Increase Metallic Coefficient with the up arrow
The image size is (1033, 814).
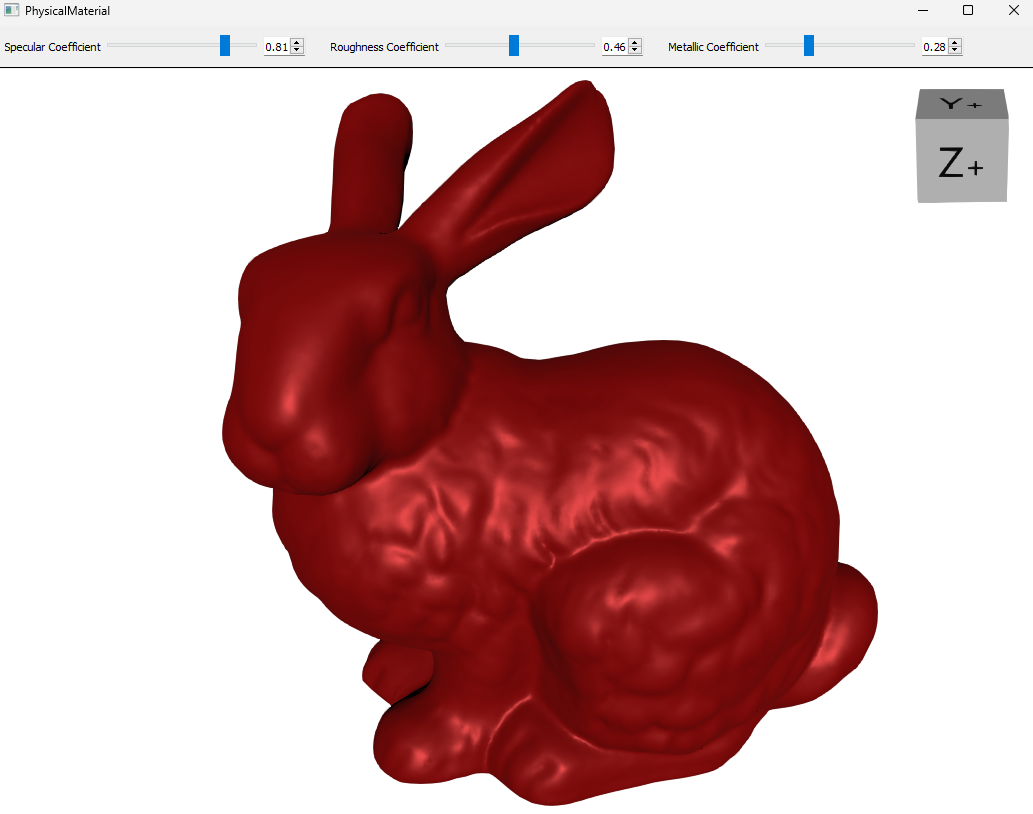(x=955, y=43)
